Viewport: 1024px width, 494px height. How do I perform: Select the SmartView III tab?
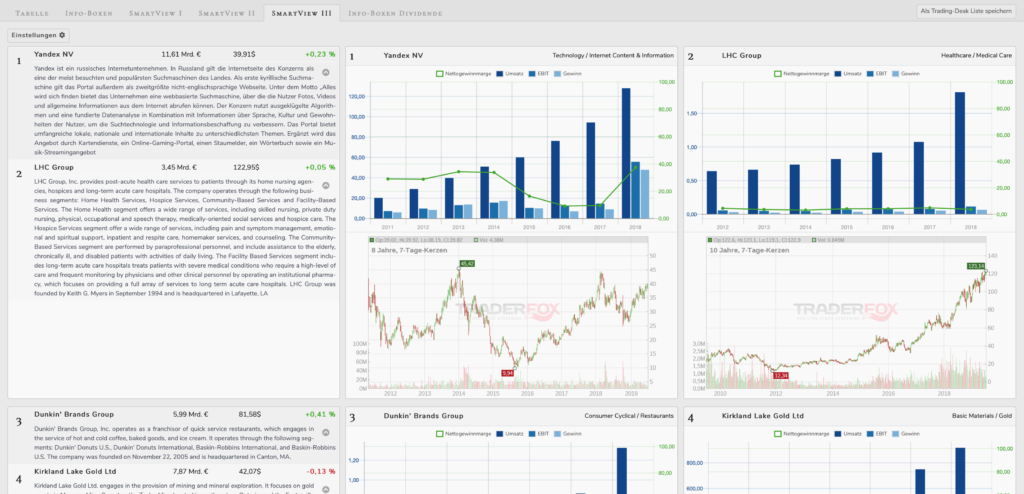(301, 13)
